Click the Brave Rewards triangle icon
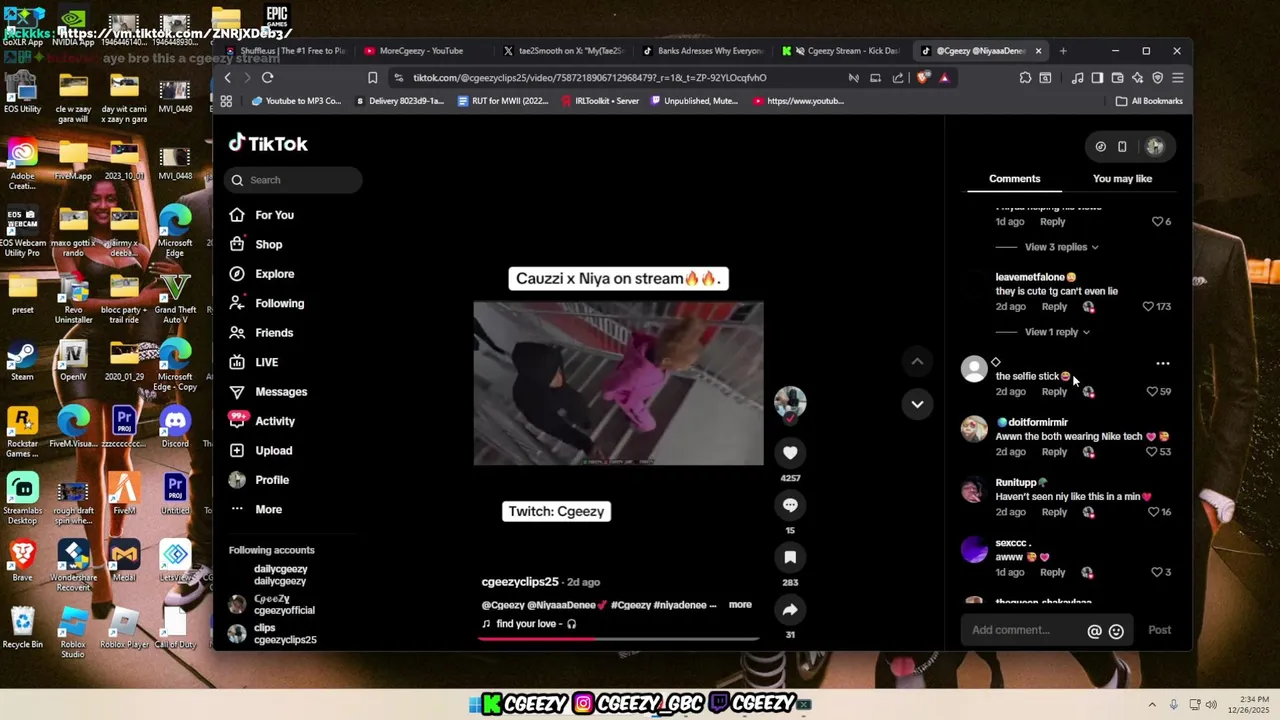The width and height of the screenshot is (1280, 720). pos(944,78)
